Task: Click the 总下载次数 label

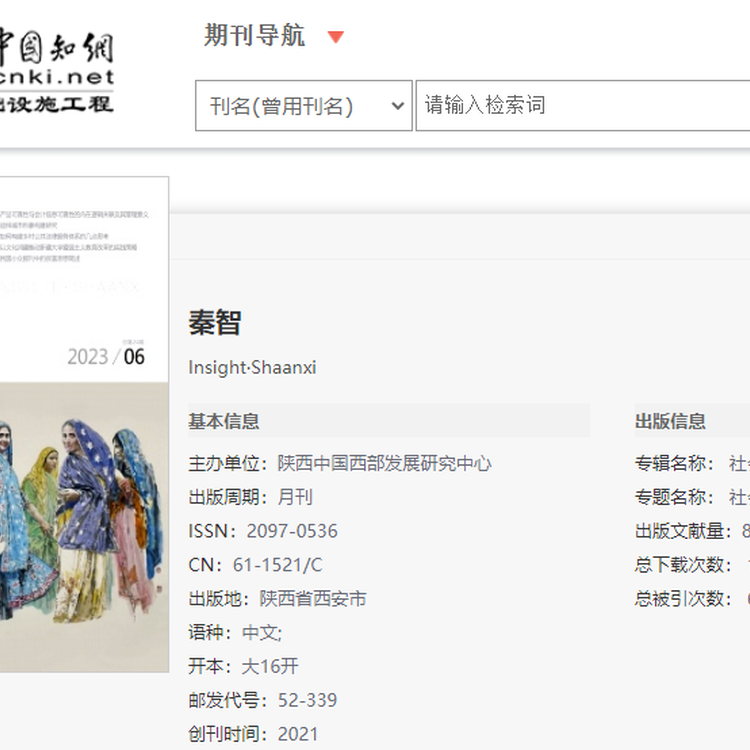Action: 684,565
